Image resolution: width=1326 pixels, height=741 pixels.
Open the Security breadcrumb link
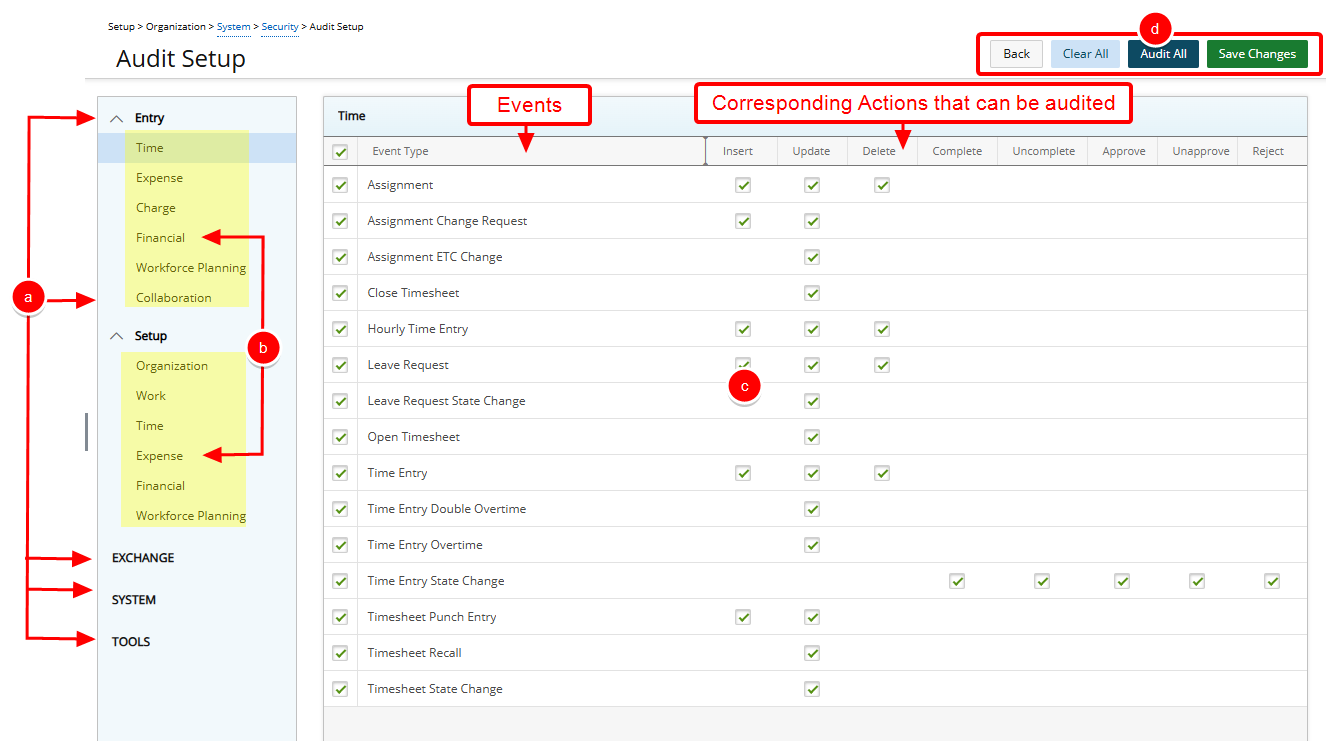point(280,27)
